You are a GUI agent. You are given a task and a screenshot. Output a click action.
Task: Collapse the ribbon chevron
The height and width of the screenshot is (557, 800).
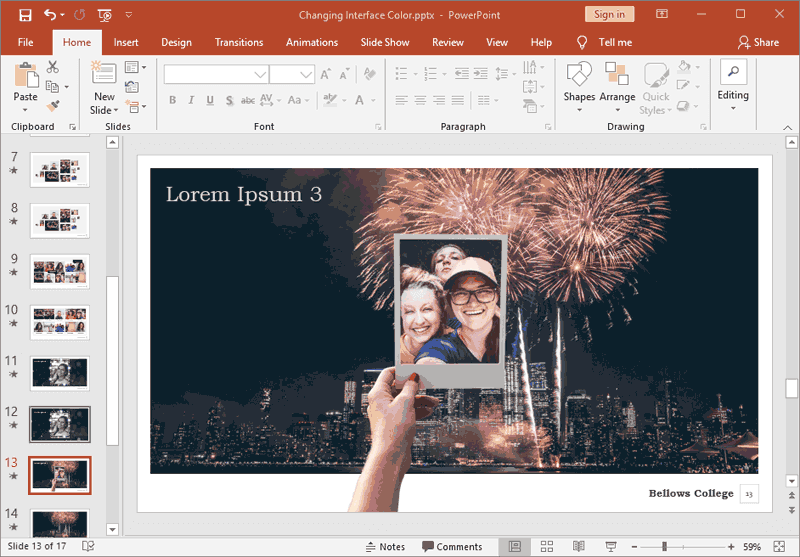788,128
